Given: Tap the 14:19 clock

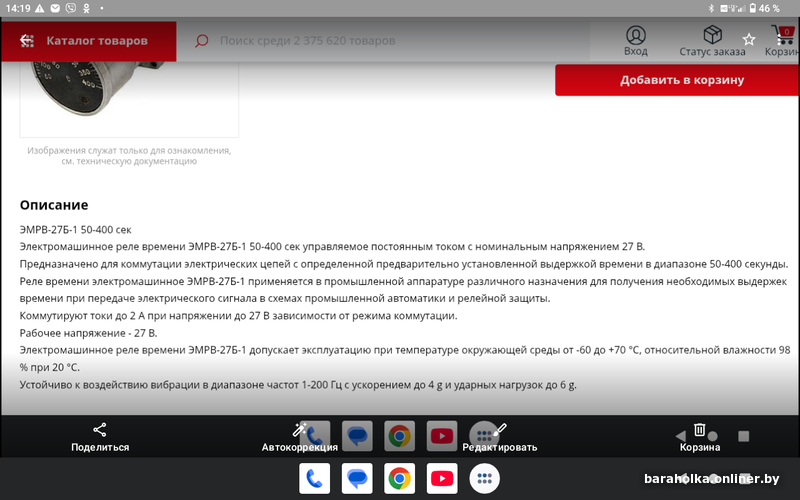Looking at the screenshot, I should tap(18, 8).
